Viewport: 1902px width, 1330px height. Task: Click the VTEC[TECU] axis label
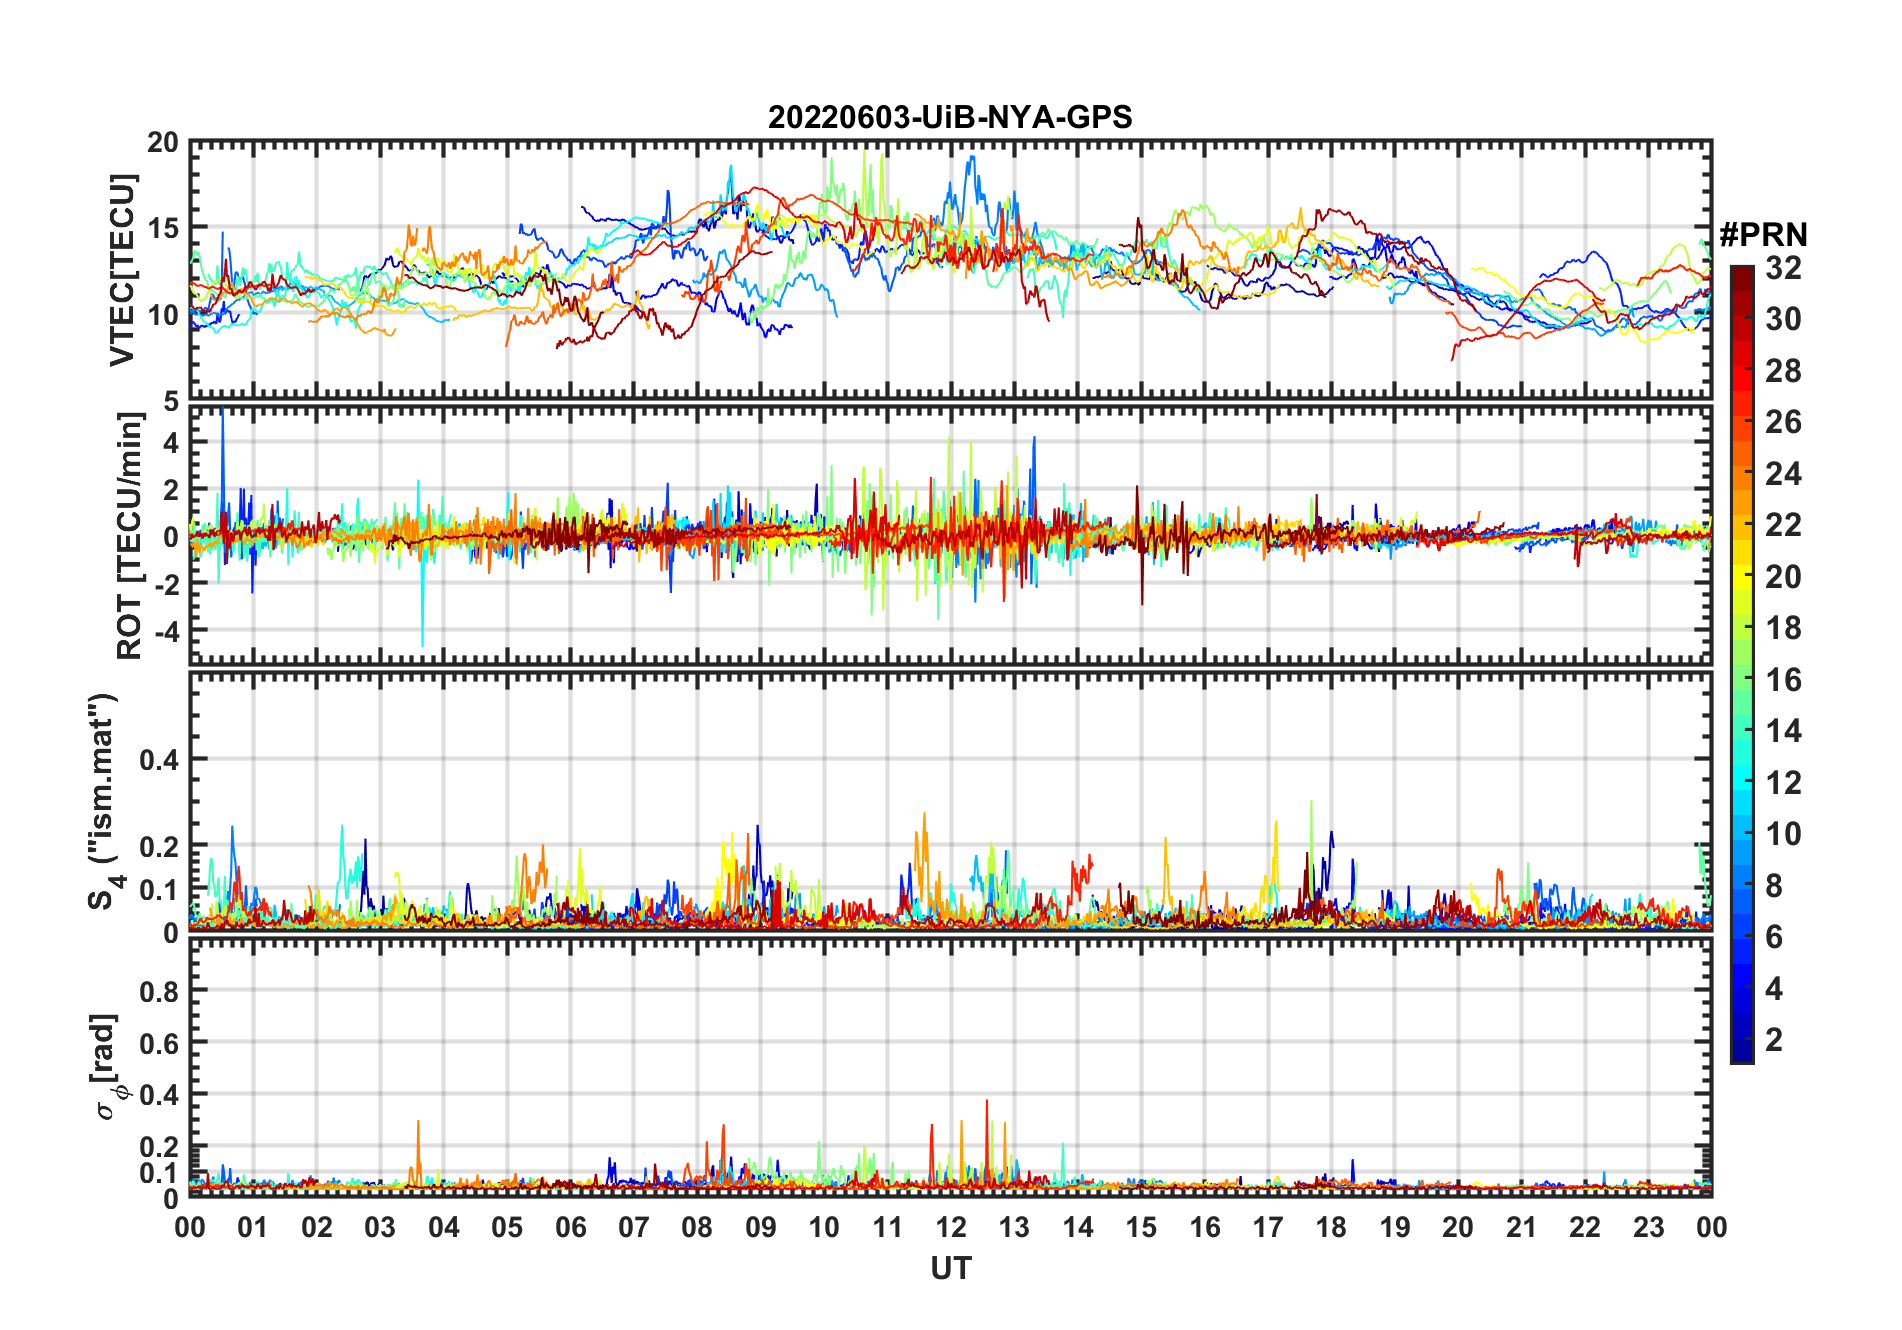[122, 270]
